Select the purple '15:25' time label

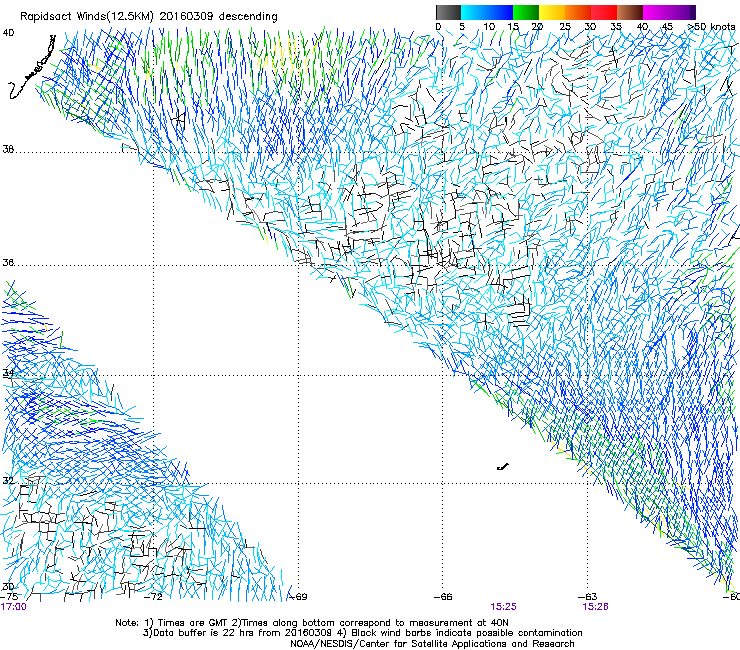(503, 607)
